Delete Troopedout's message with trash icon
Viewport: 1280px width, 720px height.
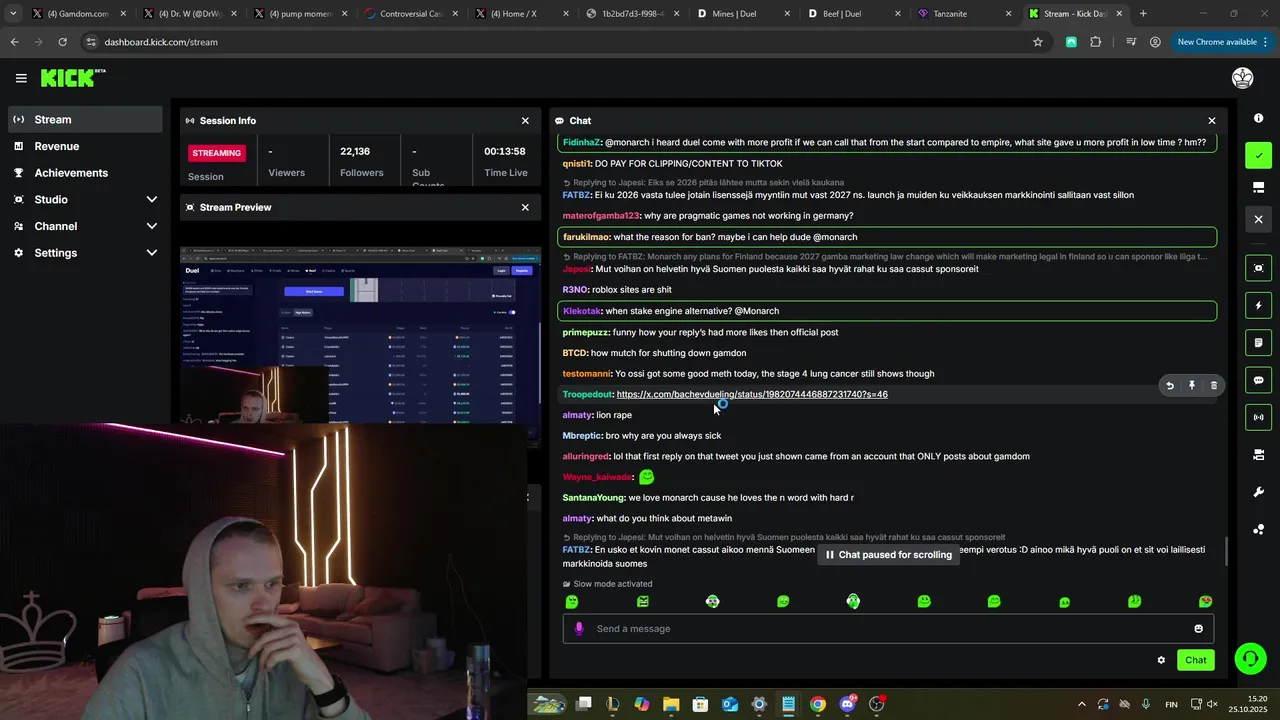1214,386
